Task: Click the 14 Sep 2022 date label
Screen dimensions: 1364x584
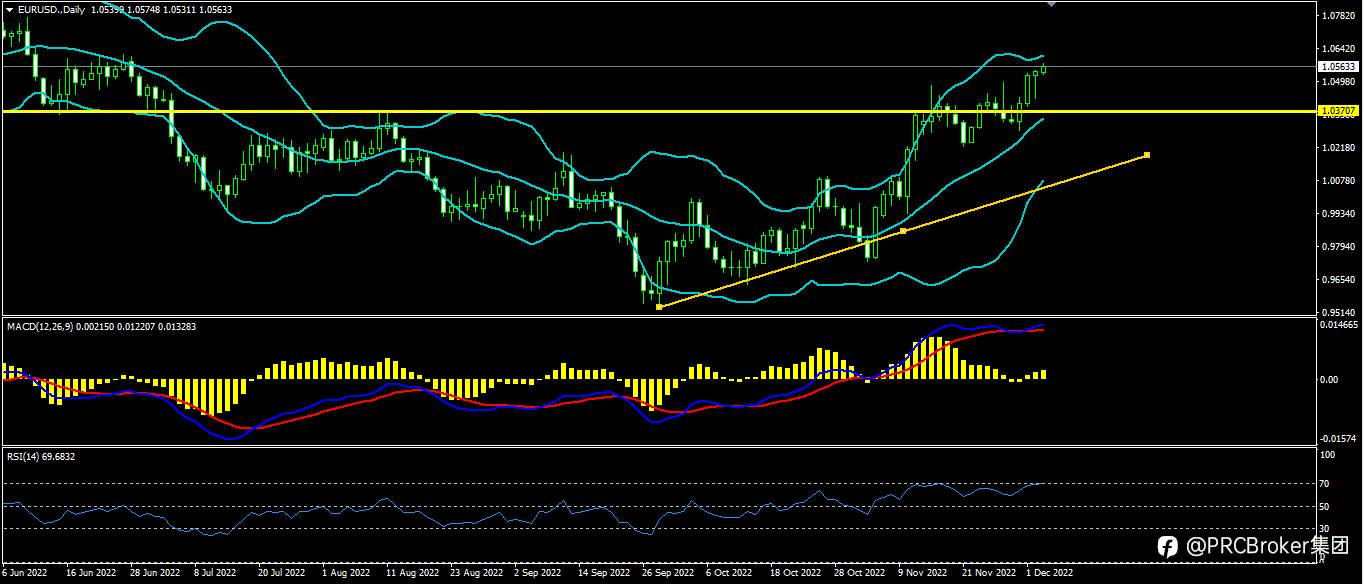Action: (605, 574)
